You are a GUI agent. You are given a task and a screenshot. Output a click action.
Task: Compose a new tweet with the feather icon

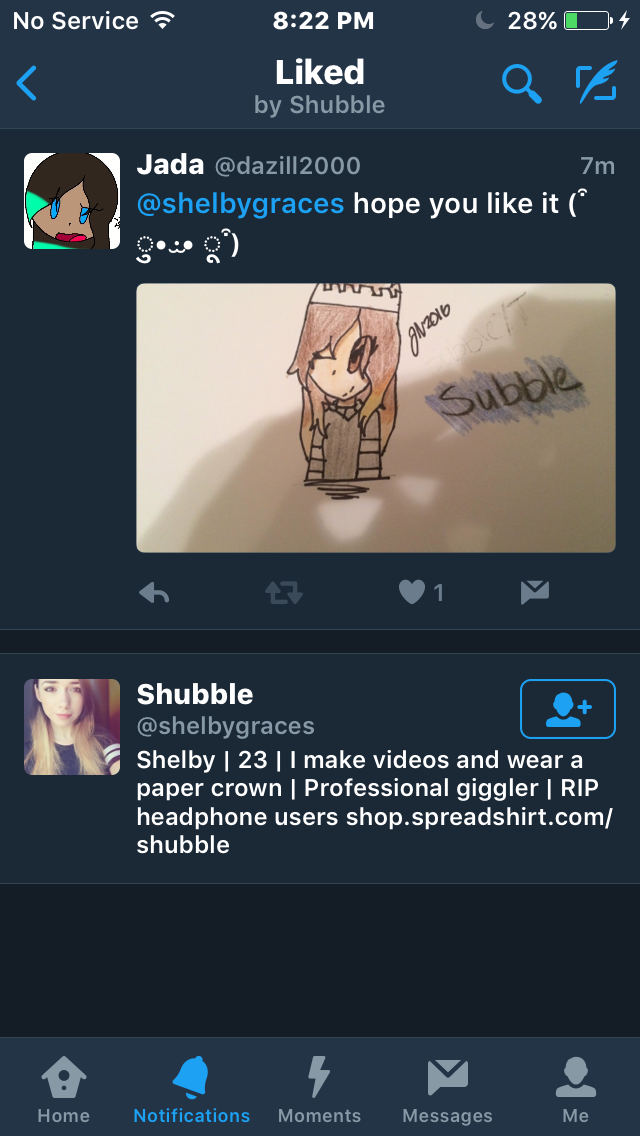point(597,82)
